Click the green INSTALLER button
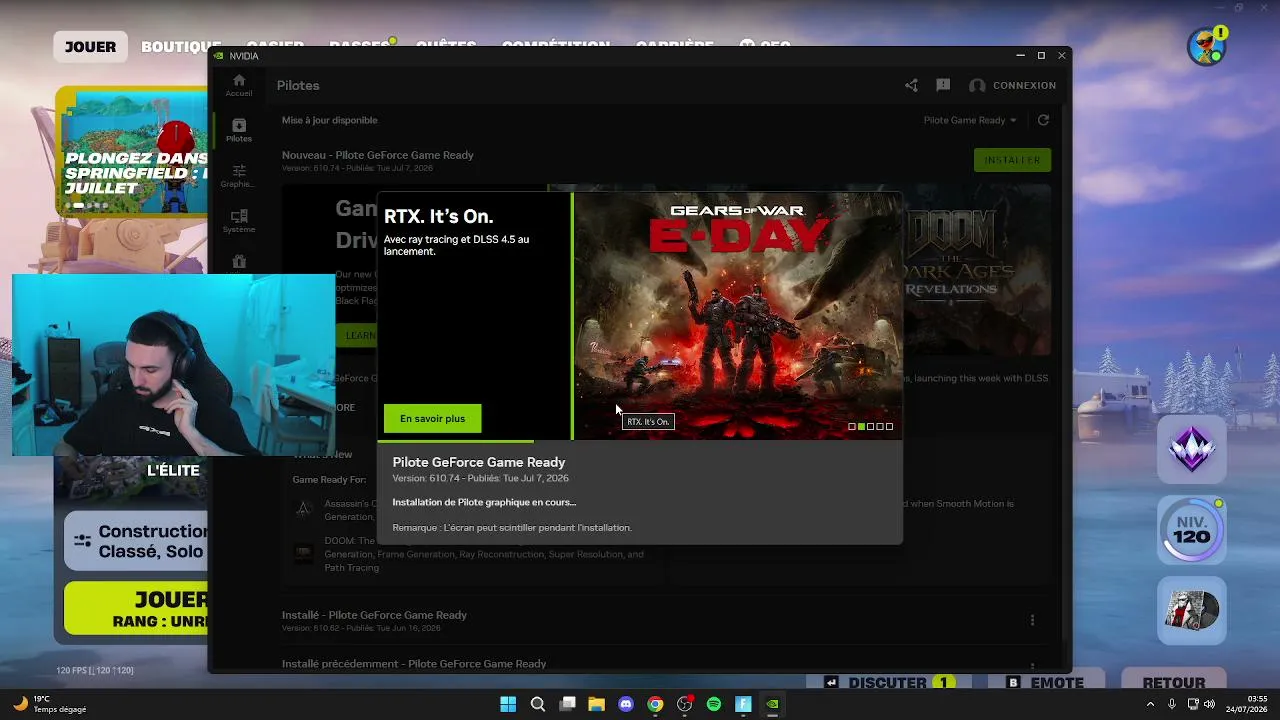This screenshot has width=1280, height=720. point(1012,160)
